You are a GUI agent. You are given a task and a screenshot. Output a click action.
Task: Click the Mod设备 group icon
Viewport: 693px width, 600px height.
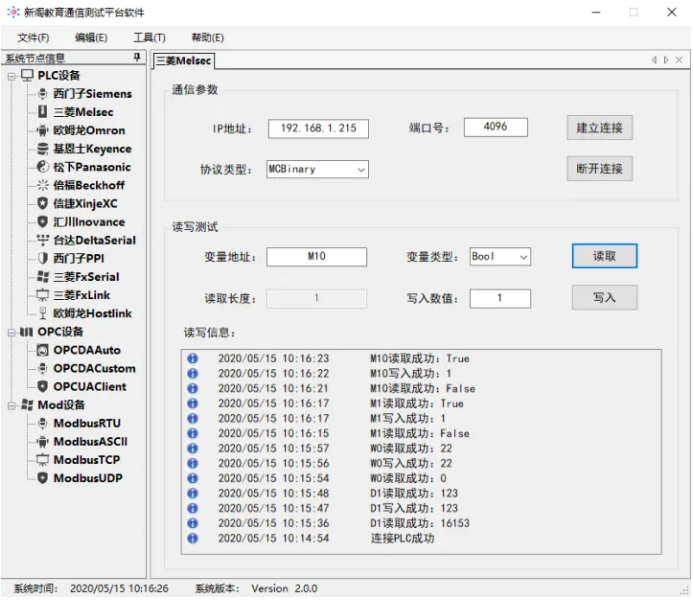(27, 405)
